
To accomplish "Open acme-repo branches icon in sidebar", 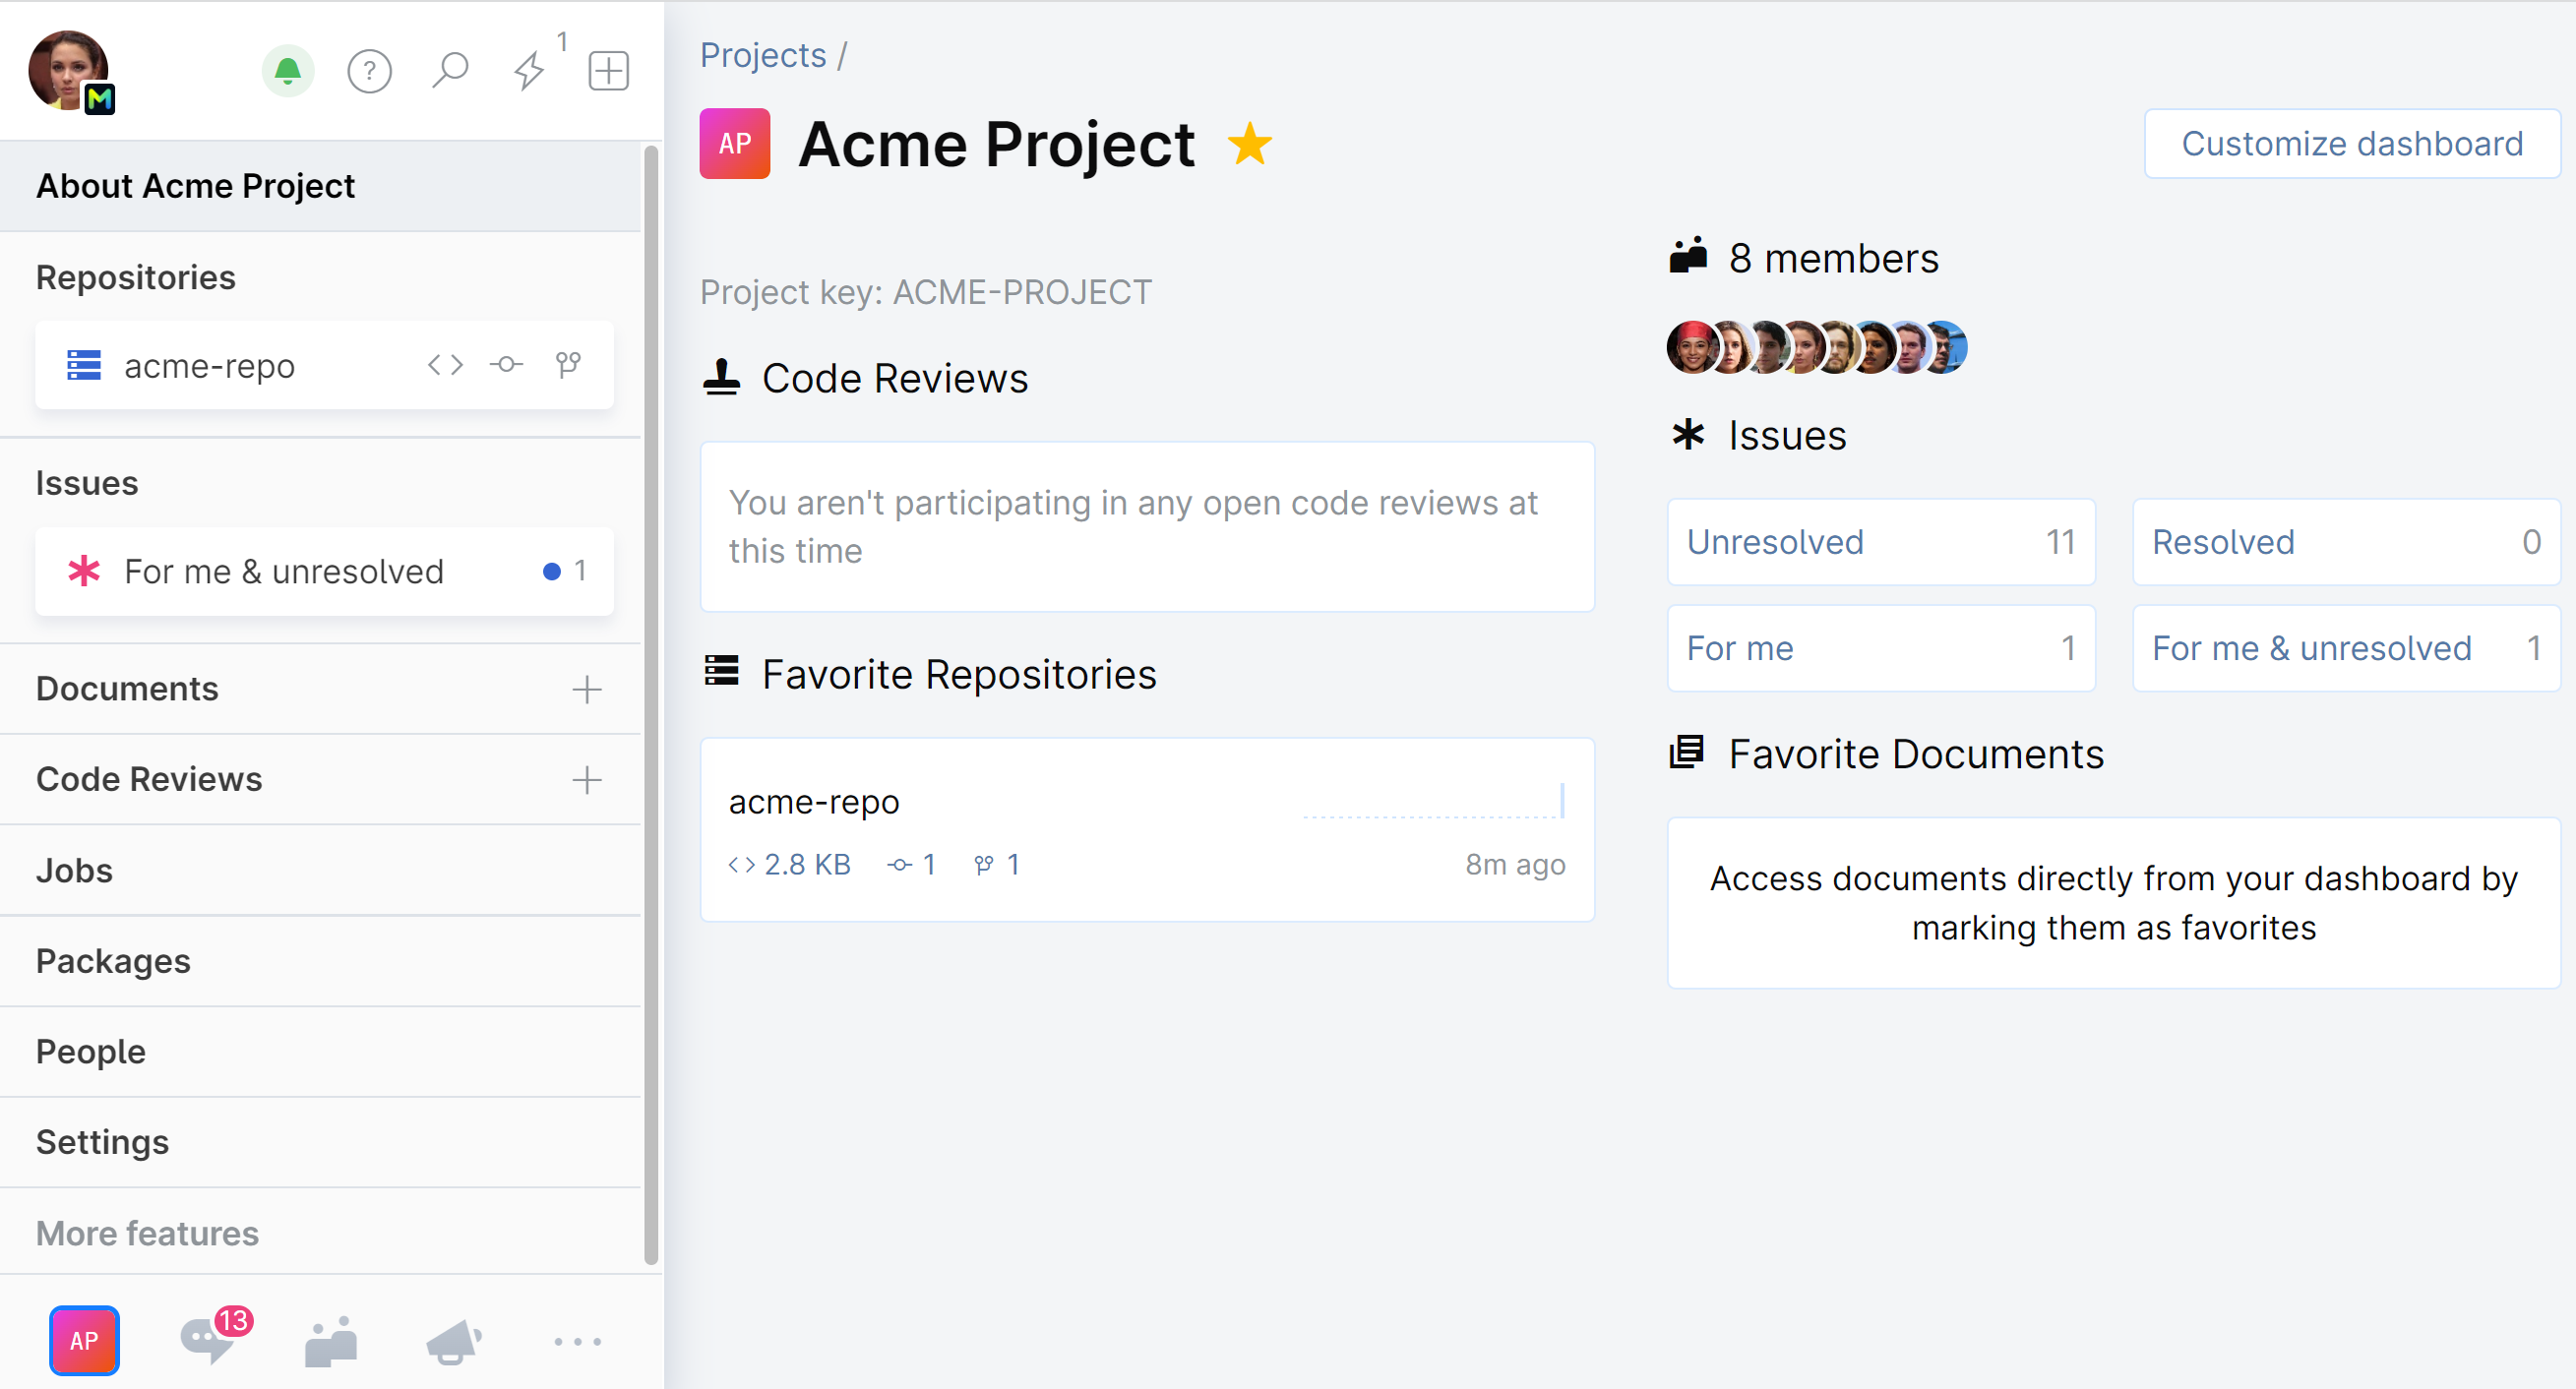I will (x=568, y=365).
